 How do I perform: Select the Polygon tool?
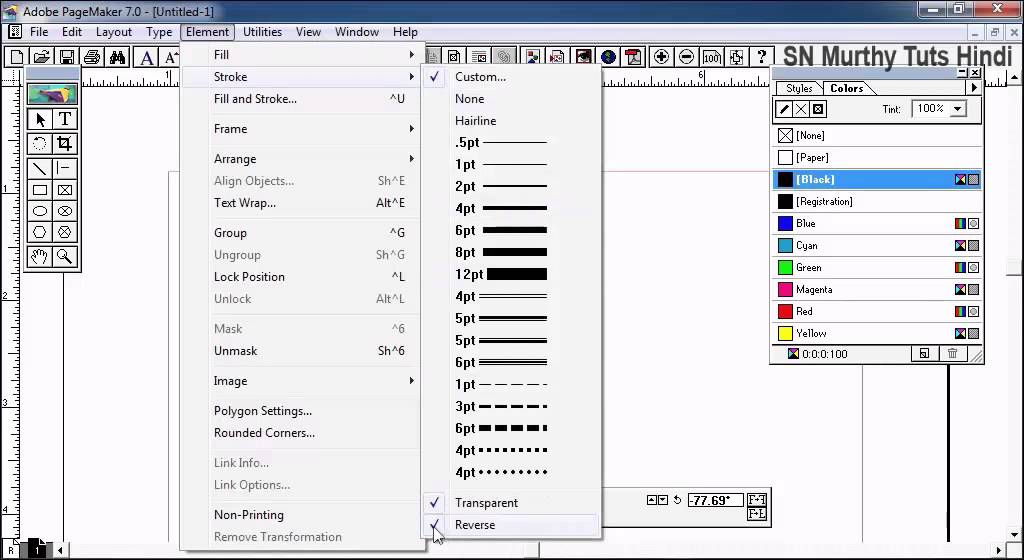click(x=40, y=232)
